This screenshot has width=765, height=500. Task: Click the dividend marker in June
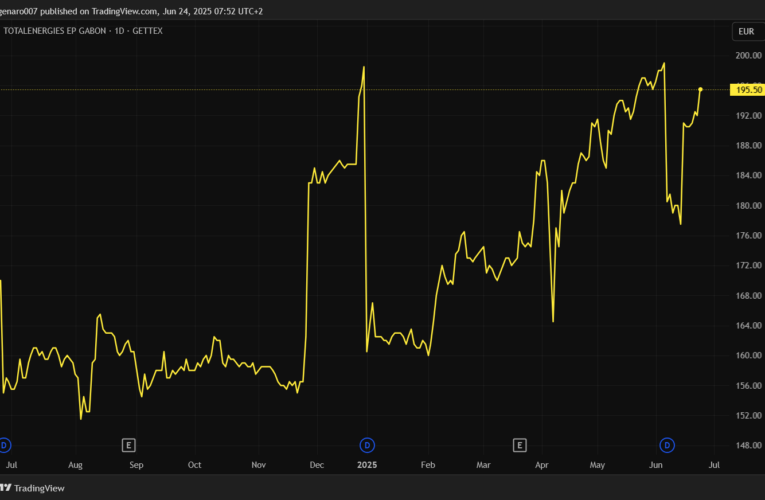tap(667, 445)
